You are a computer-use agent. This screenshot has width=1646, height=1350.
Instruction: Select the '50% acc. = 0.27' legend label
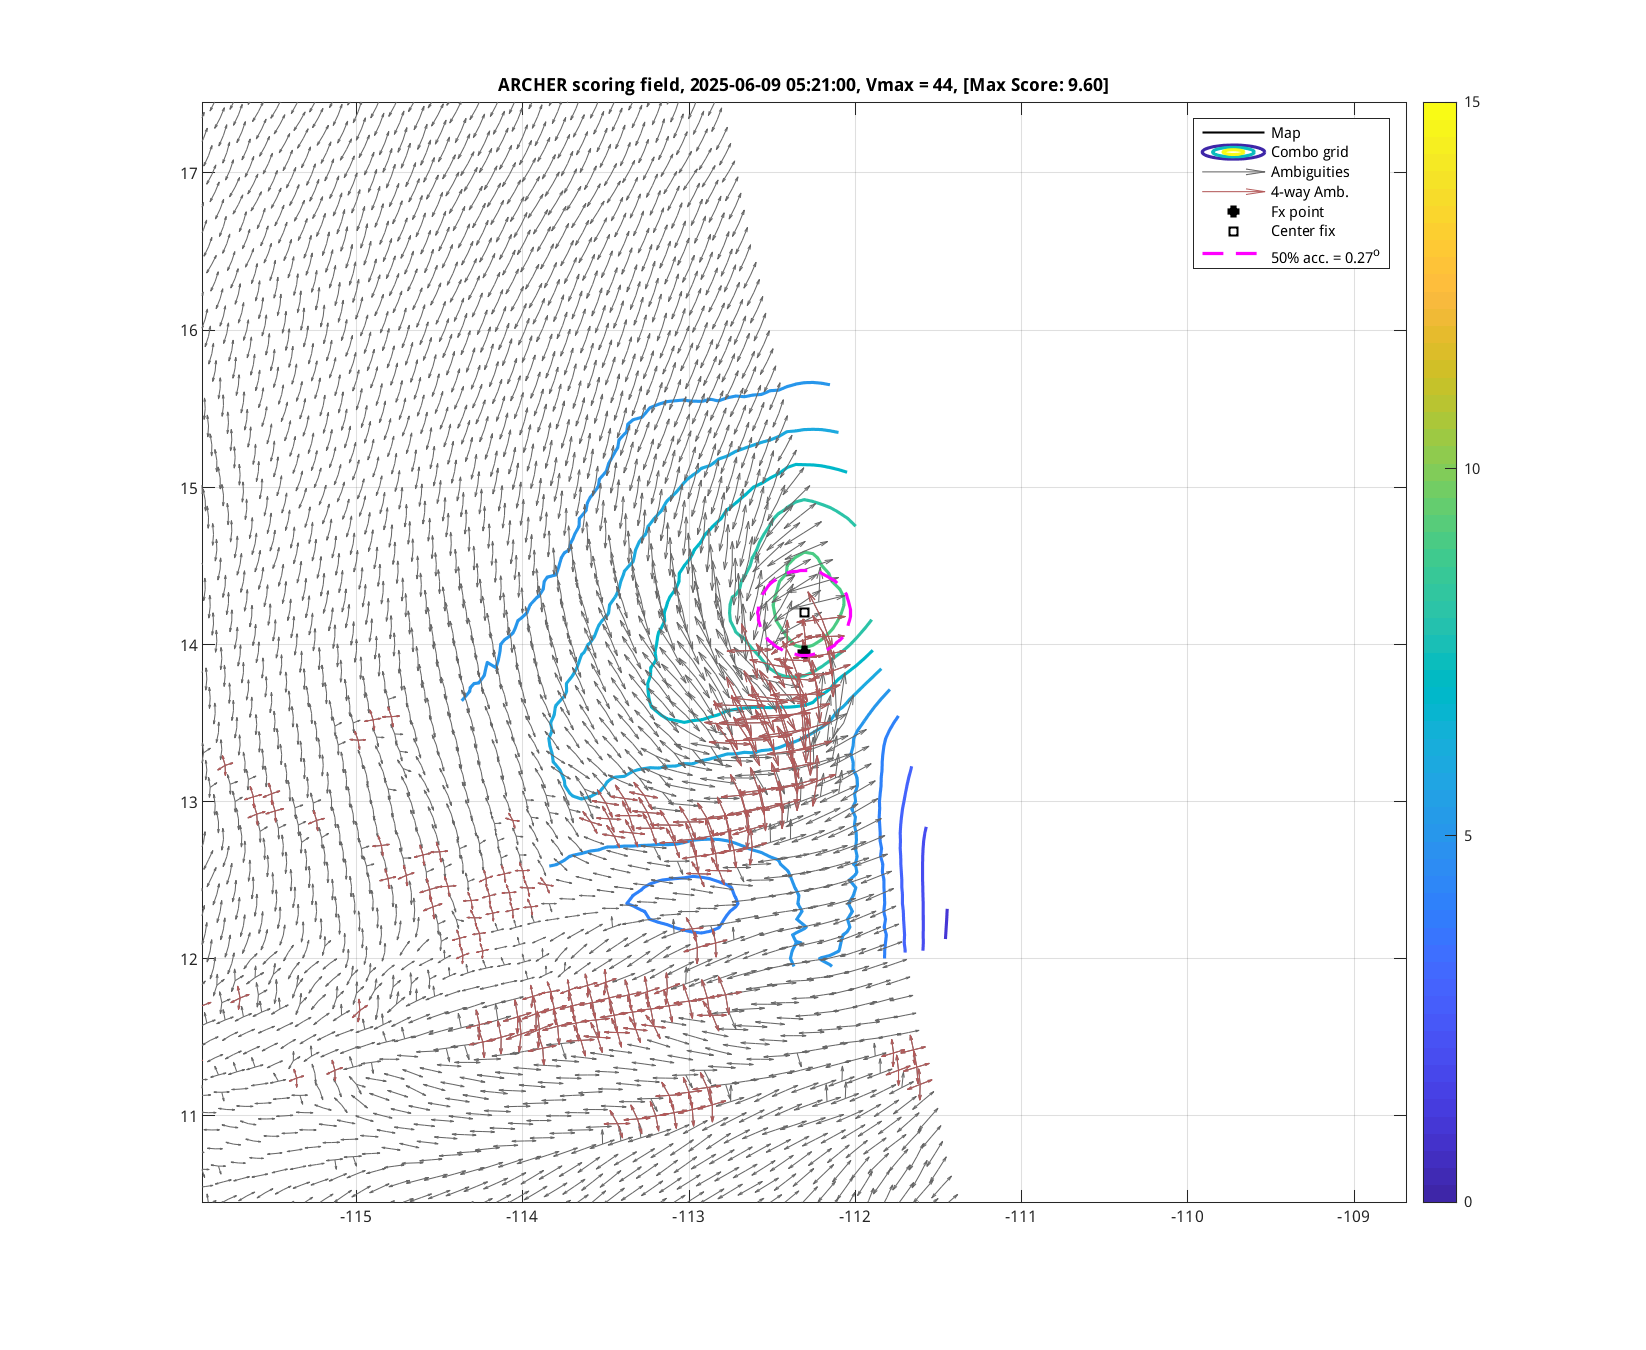[x=1324, y=257]
